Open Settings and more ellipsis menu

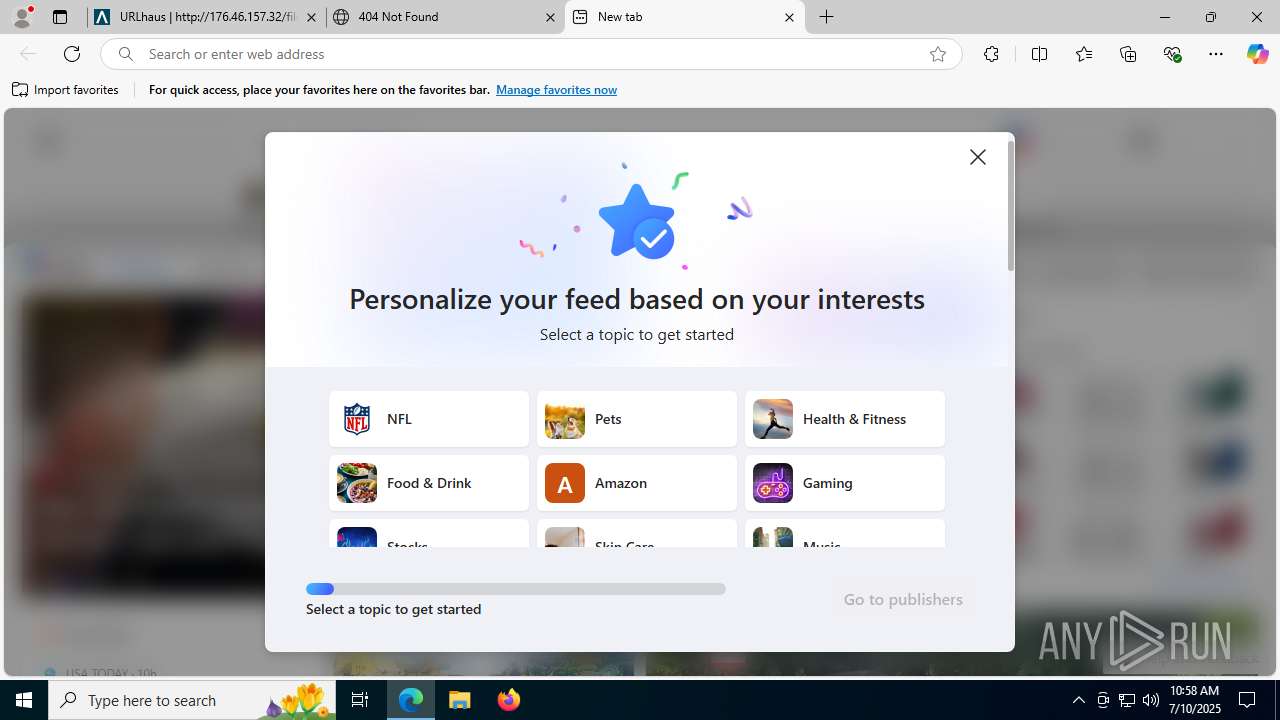pos(1216,54)
